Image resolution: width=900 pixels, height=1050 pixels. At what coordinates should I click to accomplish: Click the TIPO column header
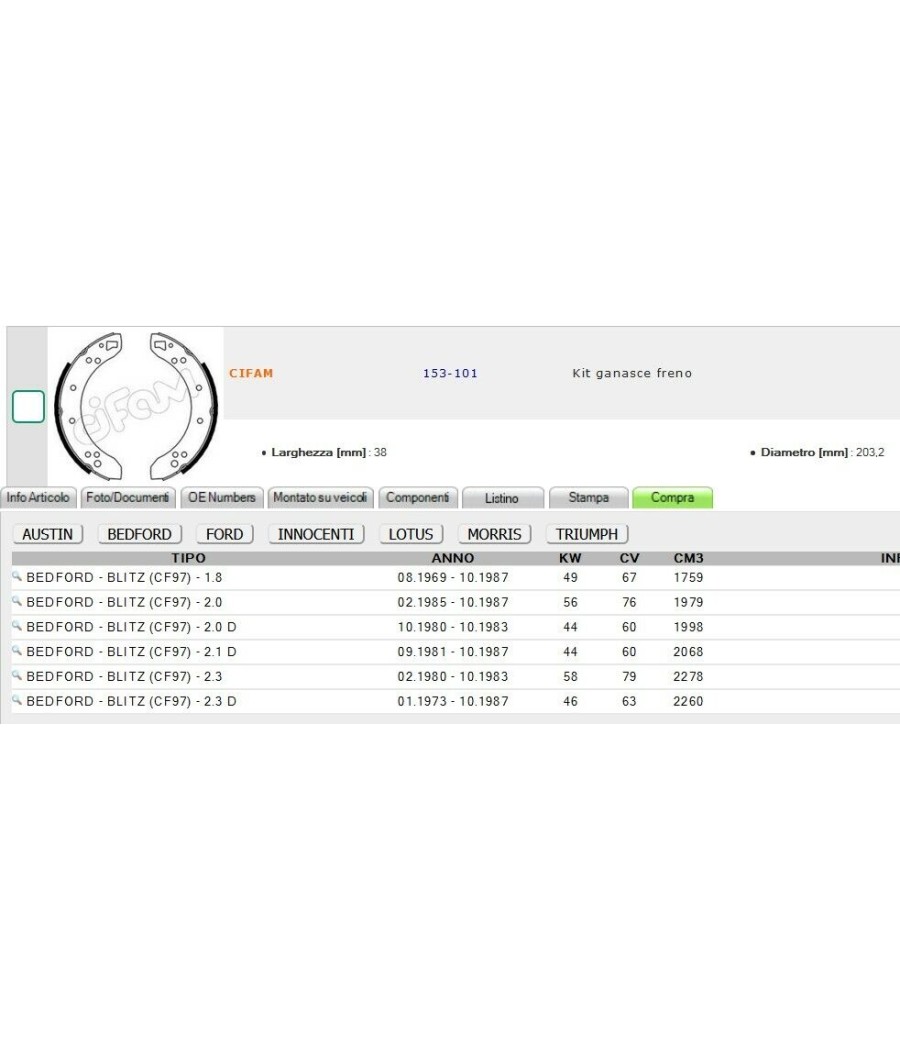tap(188, 558)
